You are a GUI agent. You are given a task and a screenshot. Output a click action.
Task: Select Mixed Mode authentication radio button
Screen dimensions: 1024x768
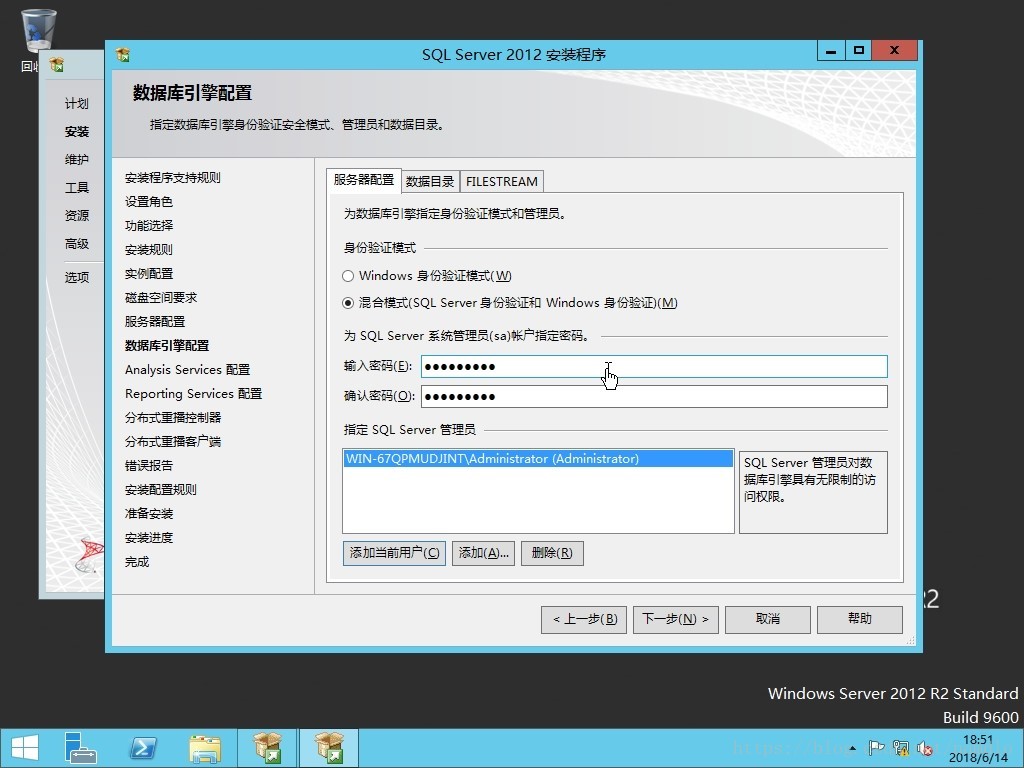click(x=348, y=303)
